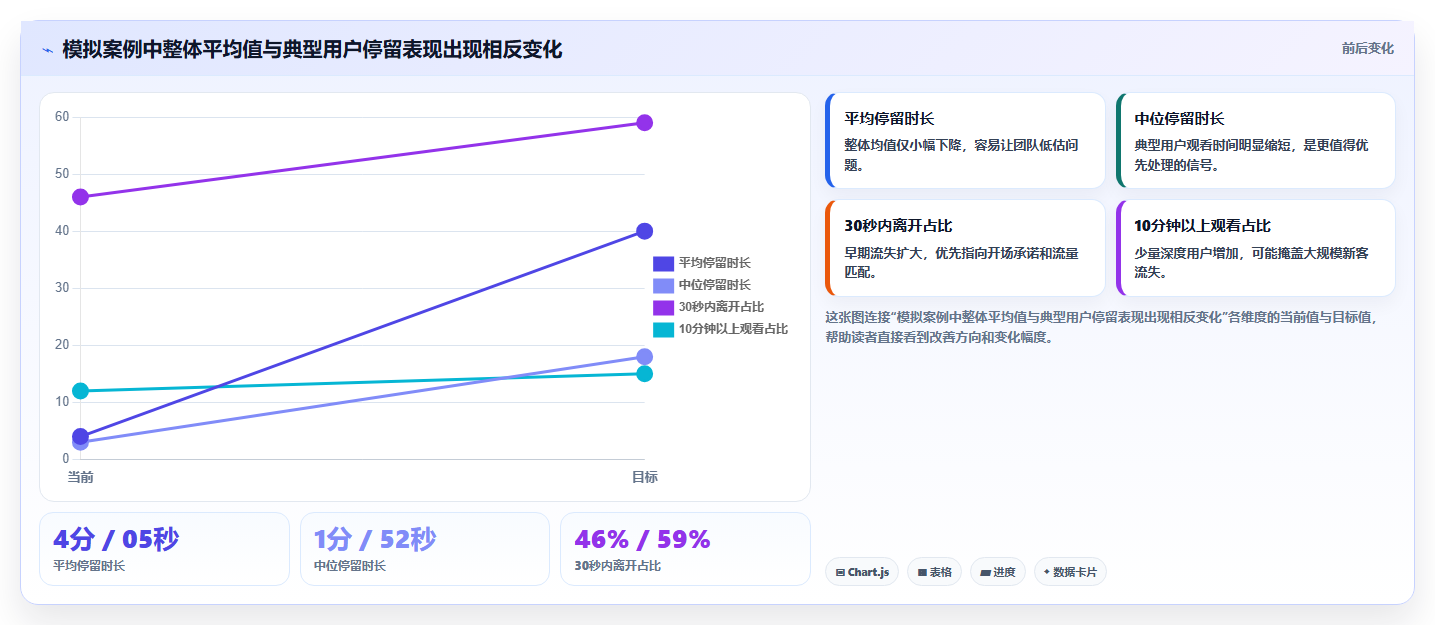This screenshot has height=625, width=1435.
Task: Click text 少量深度用户增加 in fourth card
Action: point(1186,253)
